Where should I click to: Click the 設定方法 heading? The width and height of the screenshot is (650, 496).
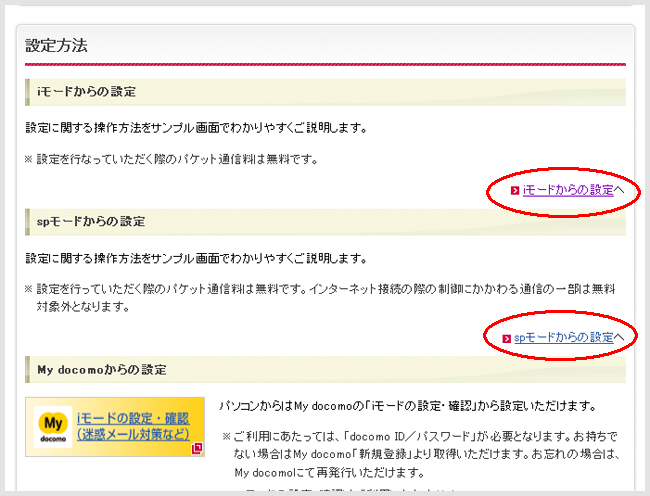click(56, 45)
